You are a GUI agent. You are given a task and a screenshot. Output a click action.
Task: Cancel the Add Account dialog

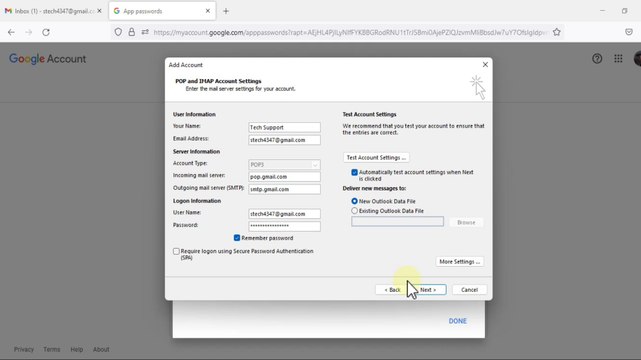pos(469,290)
